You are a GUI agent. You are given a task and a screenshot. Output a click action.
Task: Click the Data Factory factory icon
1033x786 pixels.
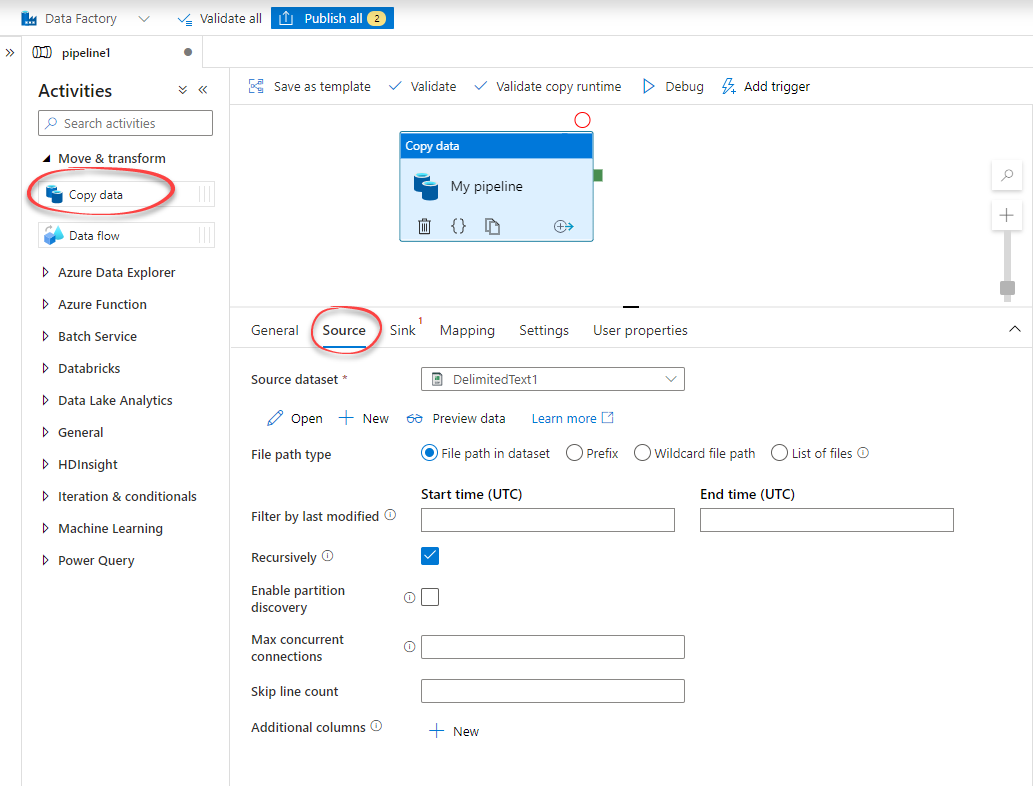pyautogui.click(x=29, y=18)
